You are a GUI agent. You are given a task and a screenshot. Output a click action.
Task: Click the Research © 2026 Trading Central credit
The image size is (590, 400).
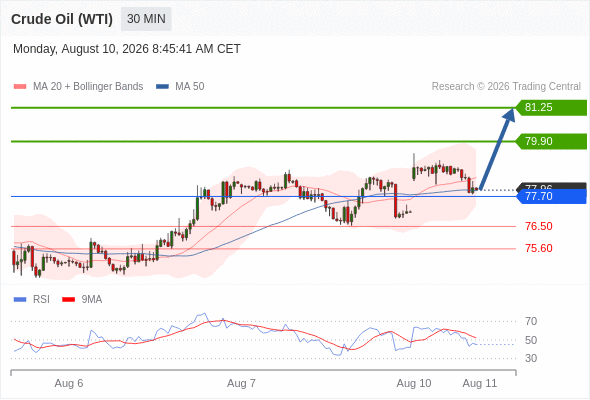point(506,87)
